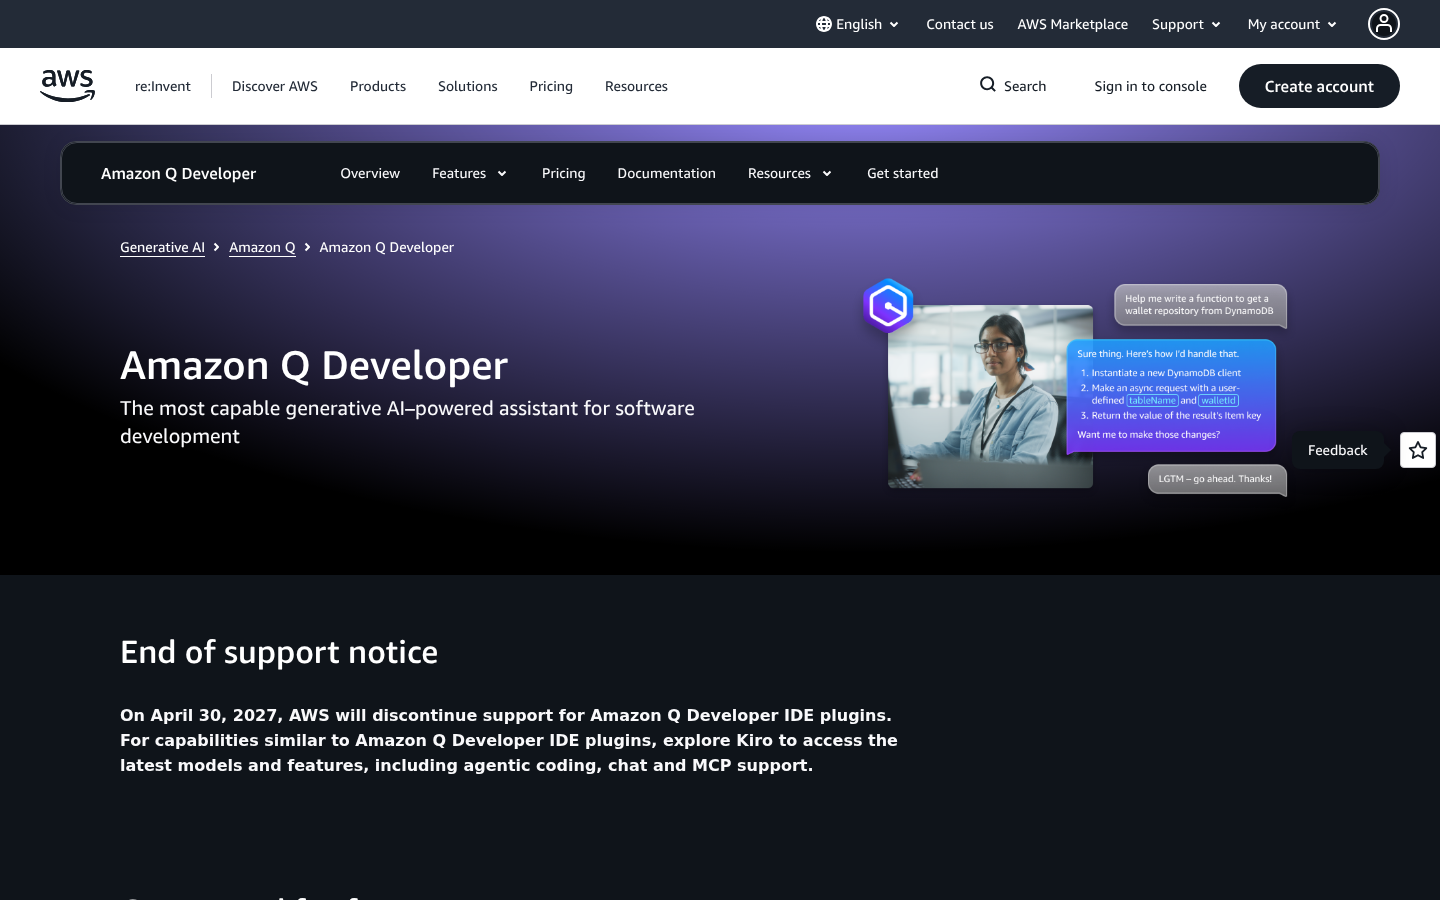Click Sign in to console
This screenshot has width=1440, height=900.
1151,86
